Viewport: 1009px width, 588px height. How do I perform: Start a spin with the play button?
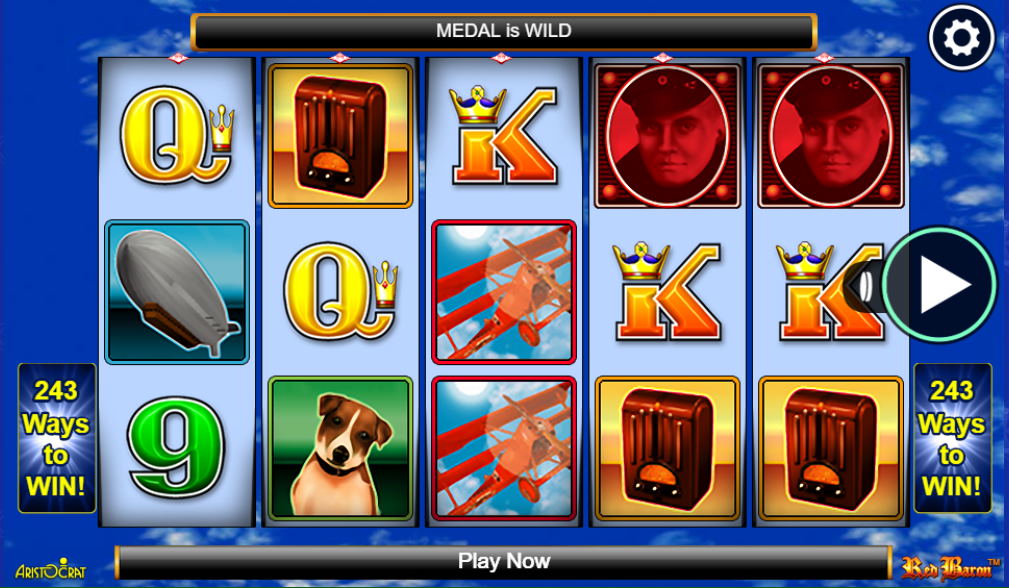click(x=940, y=284)
